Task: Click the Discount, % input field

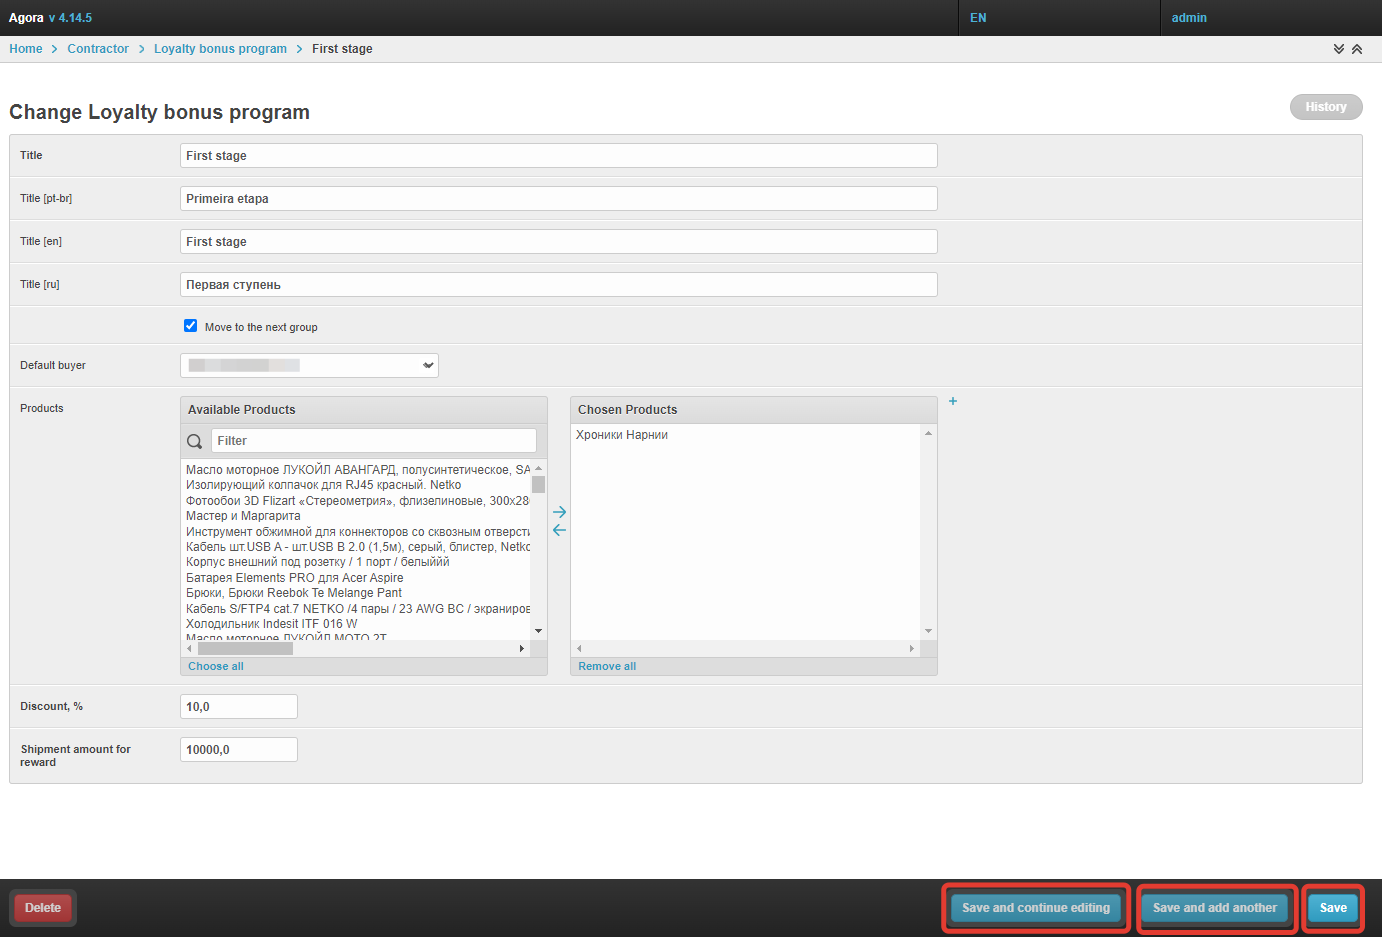Action: pos(239,707)
